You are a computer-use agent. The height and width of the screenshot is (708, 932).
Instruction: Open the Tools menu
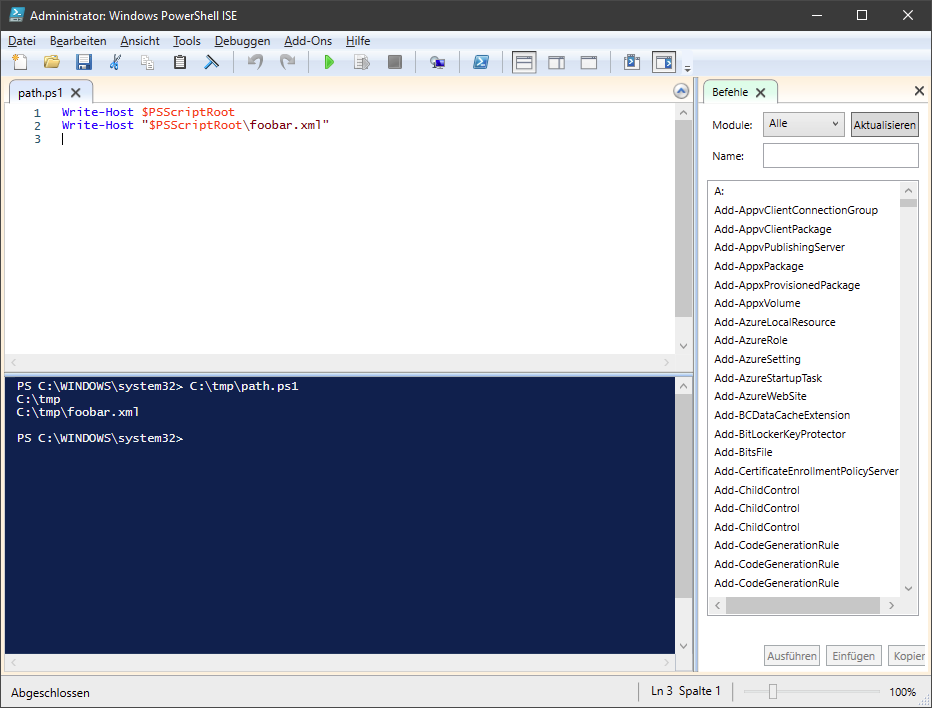(x=187, y=41)
